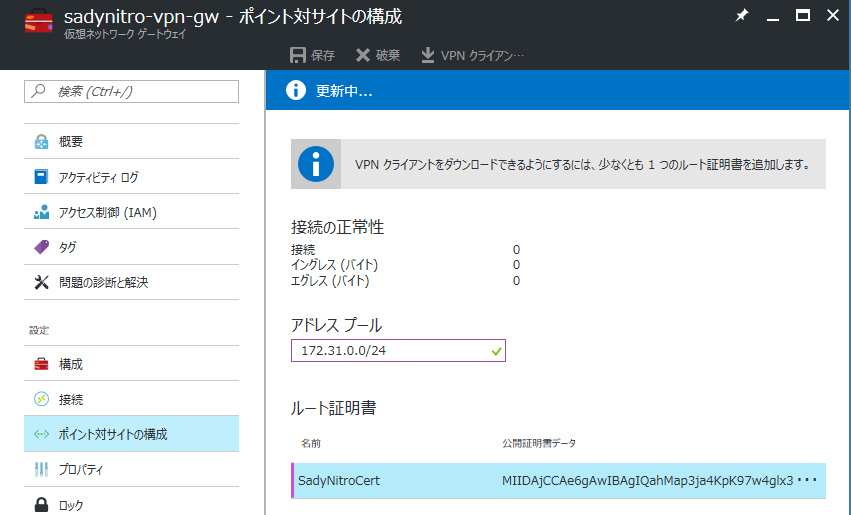
Task: Click the large info icon in VPN notice
Action: pyautogui.click(x=315, y=164)
